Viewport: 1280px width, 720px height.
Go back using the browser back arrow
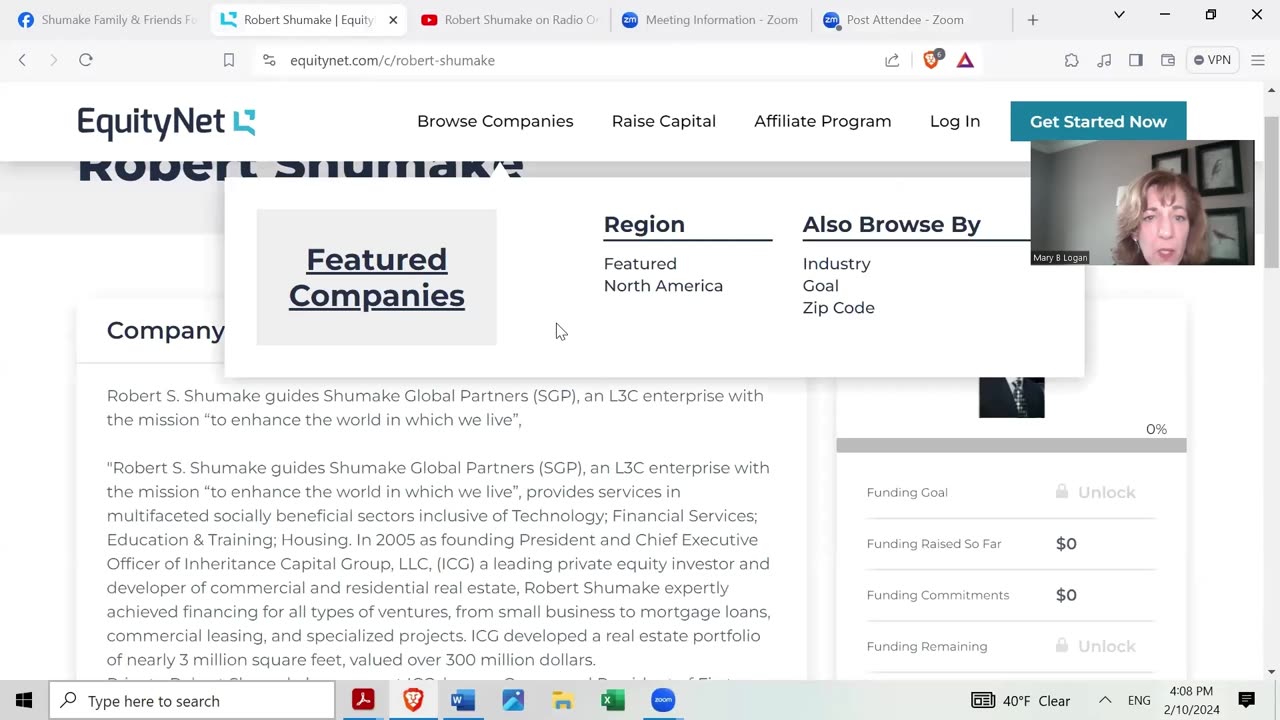coord(22,60)
